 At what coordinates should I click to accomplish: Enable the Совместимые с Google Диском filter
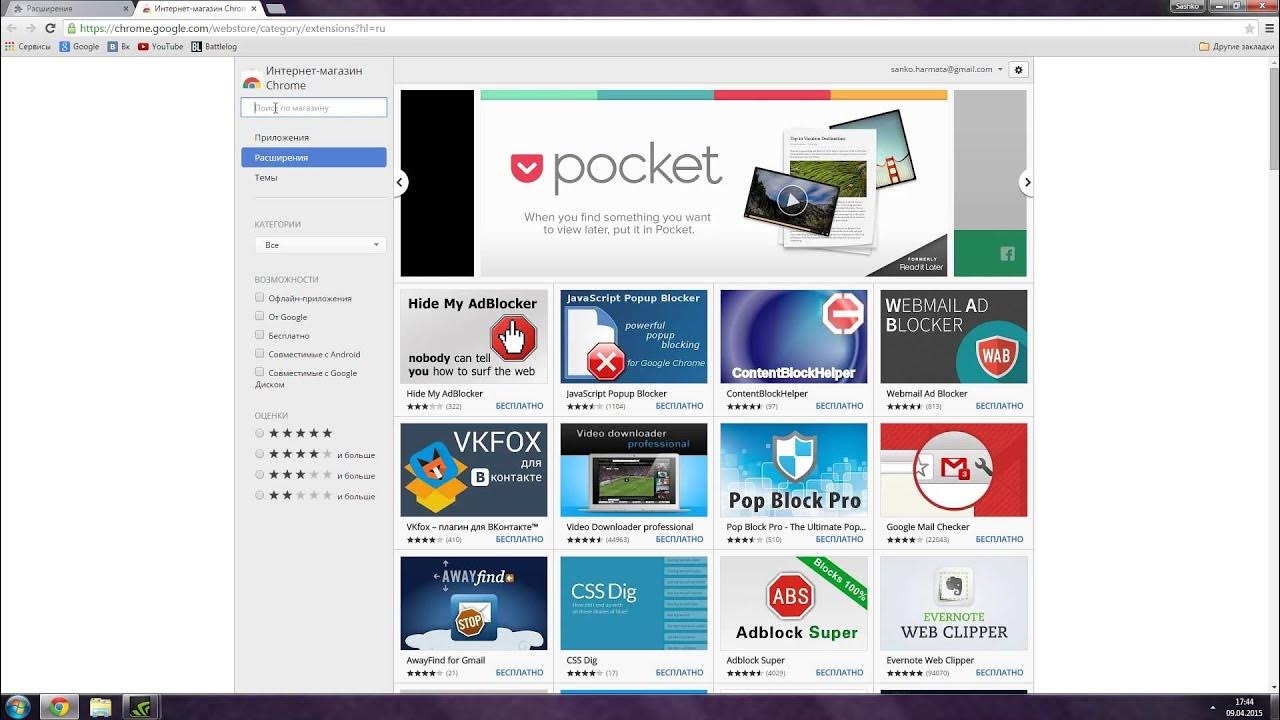point(260,372)
